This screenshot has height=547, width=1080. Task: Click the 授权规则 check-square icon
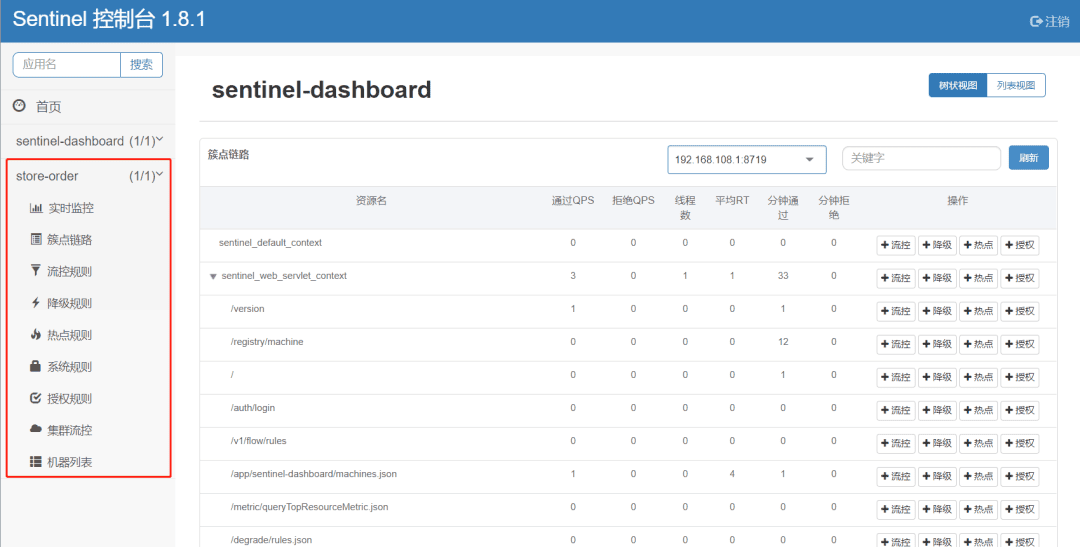[x=37, y=398]
